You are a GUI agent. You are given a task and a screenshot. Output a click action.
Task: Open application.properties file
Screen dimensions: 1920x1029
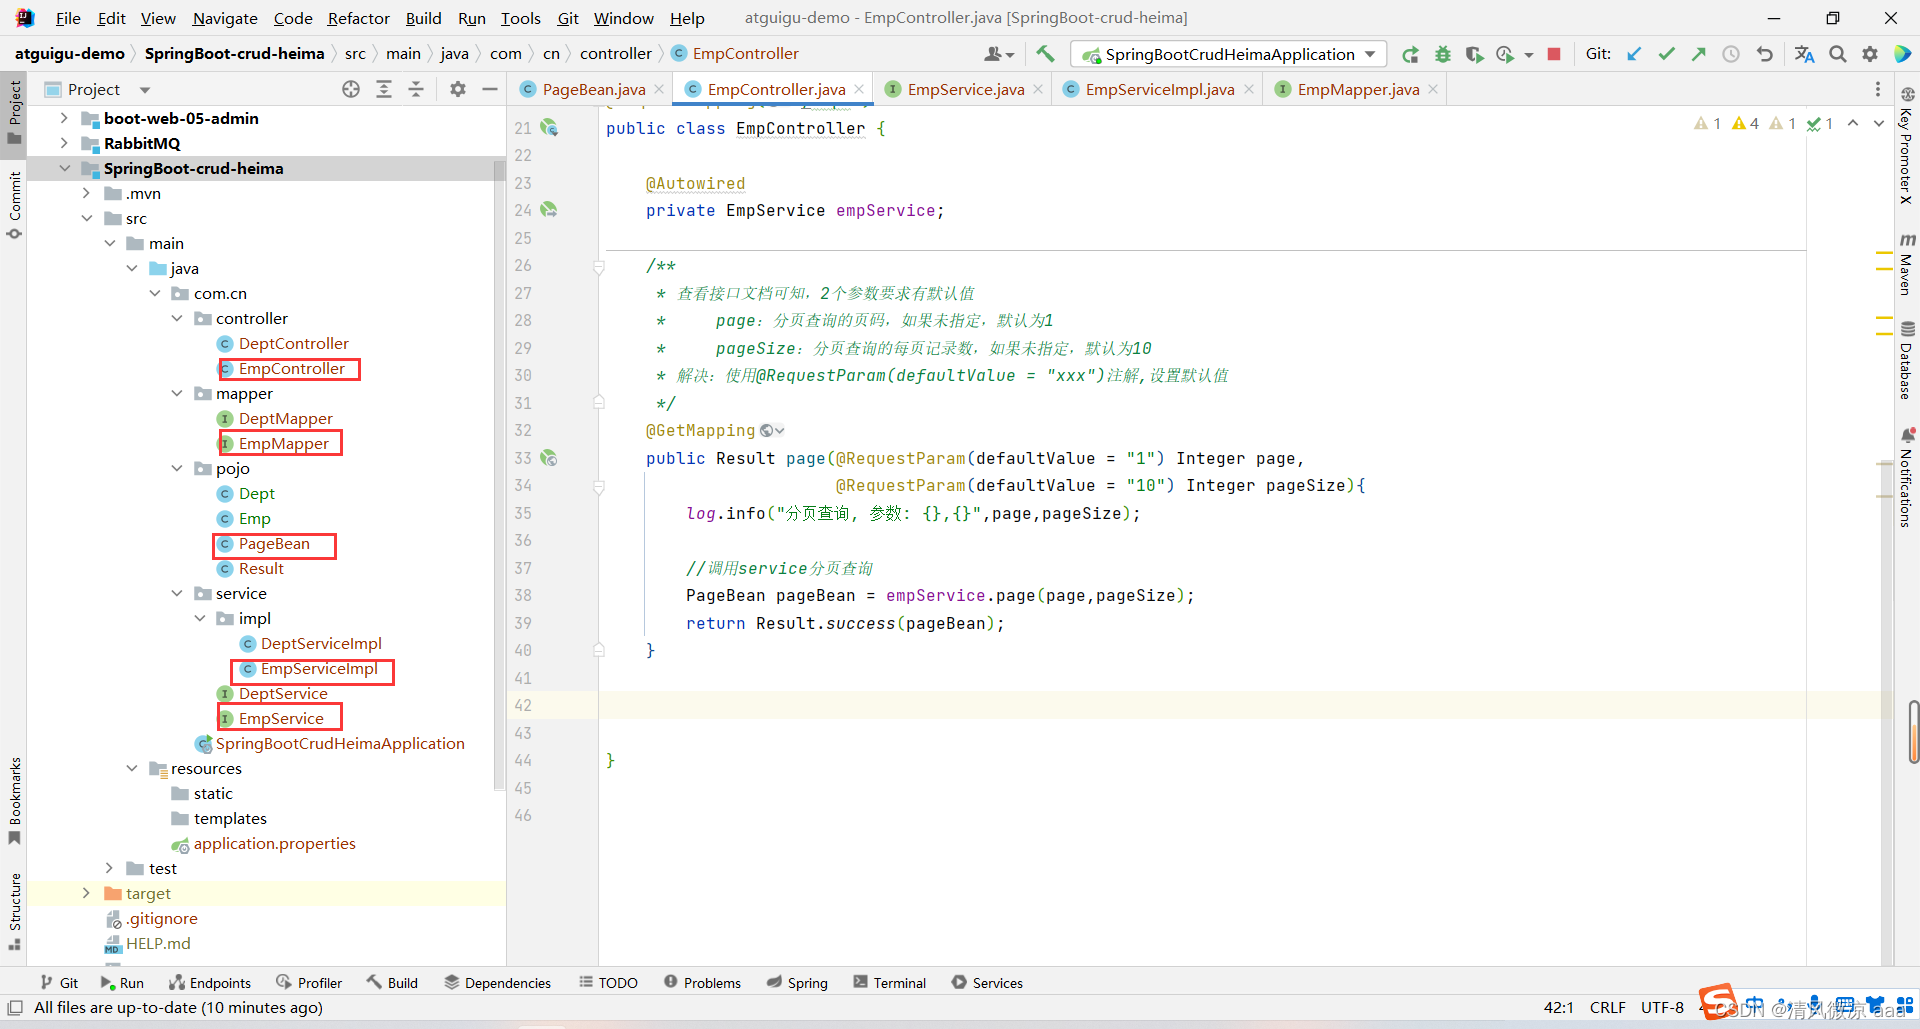click(274, 843)
